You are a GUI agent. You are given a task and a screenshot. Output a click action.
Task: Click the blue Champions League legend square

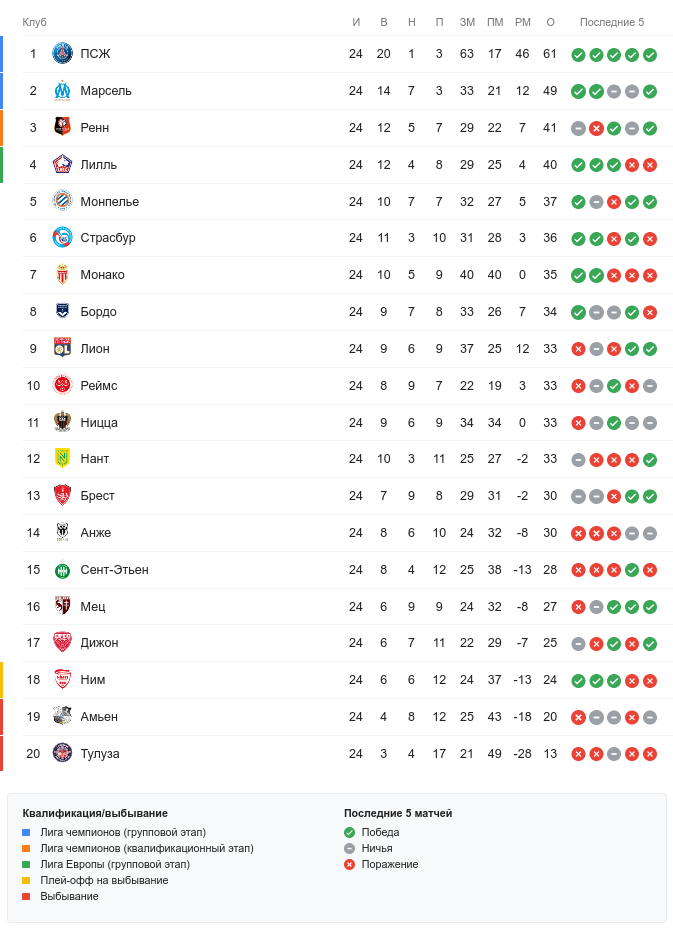click(x=27, y=832)
